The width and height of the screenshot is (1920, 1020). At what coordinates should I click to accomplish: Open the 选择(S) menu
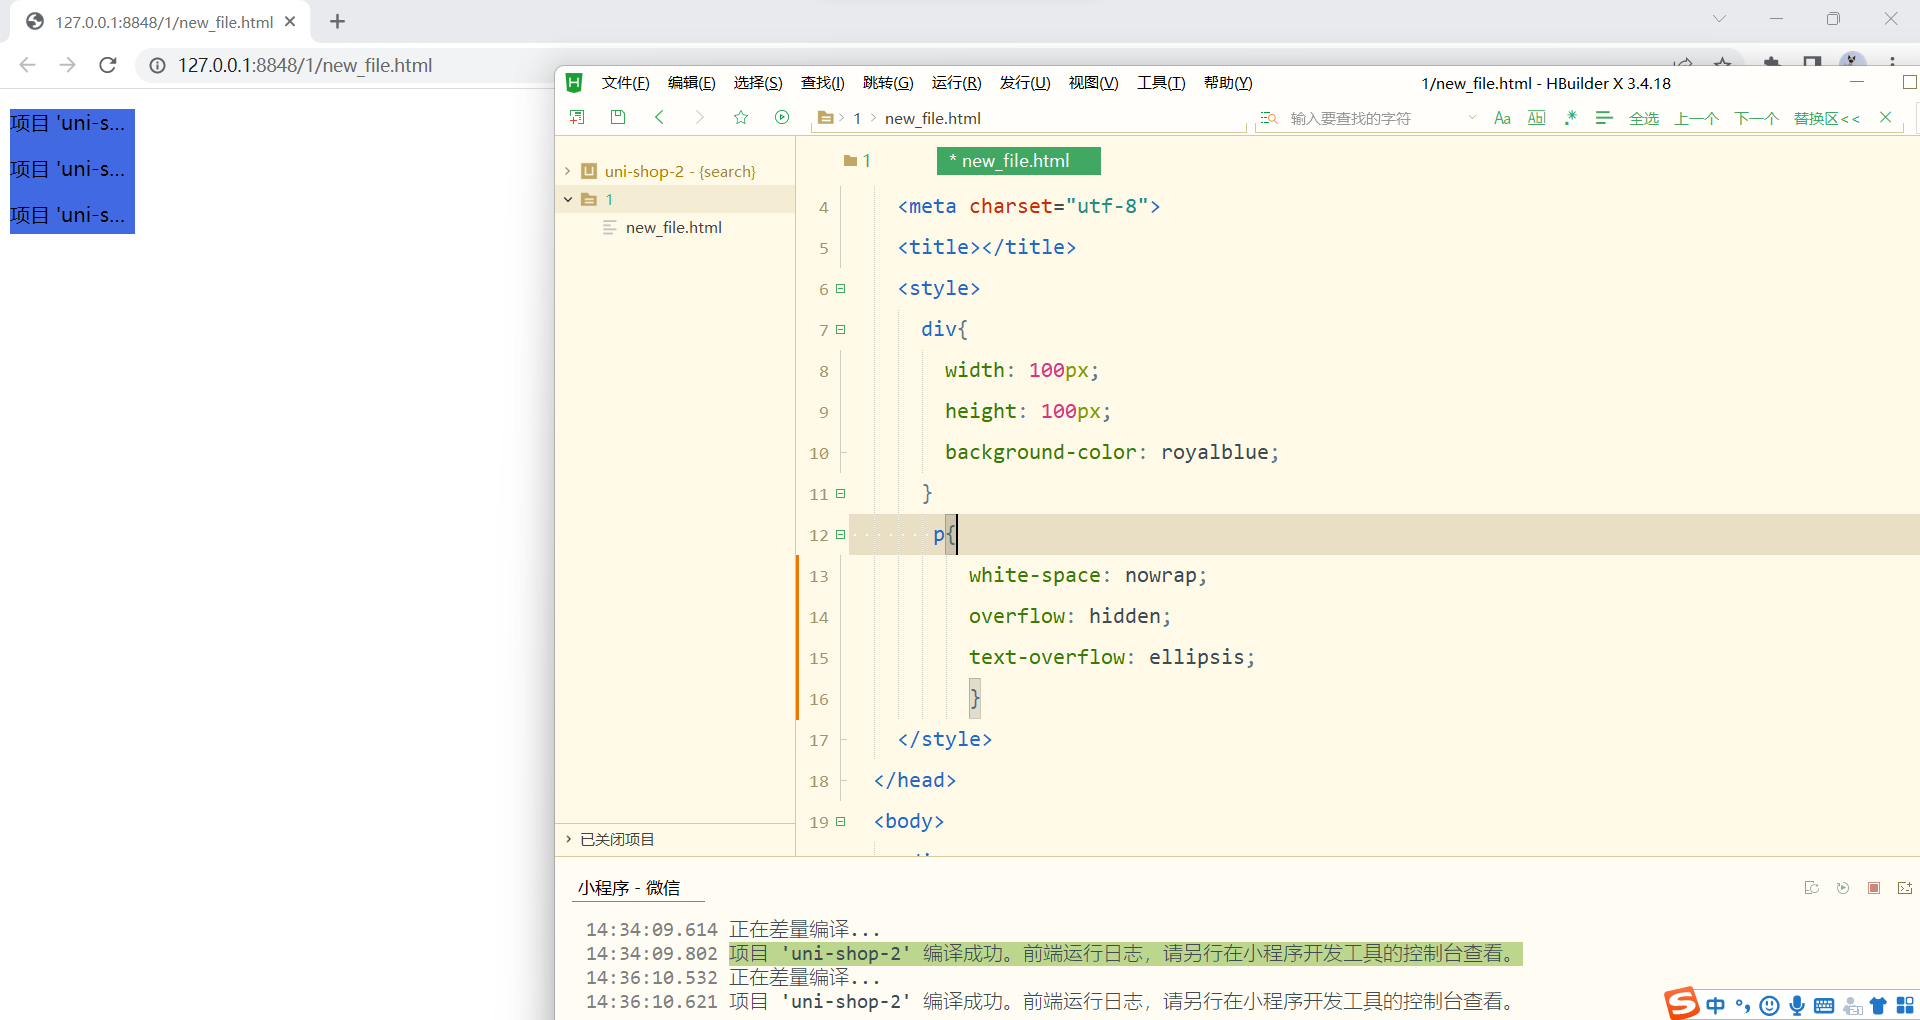pos(758,83)
